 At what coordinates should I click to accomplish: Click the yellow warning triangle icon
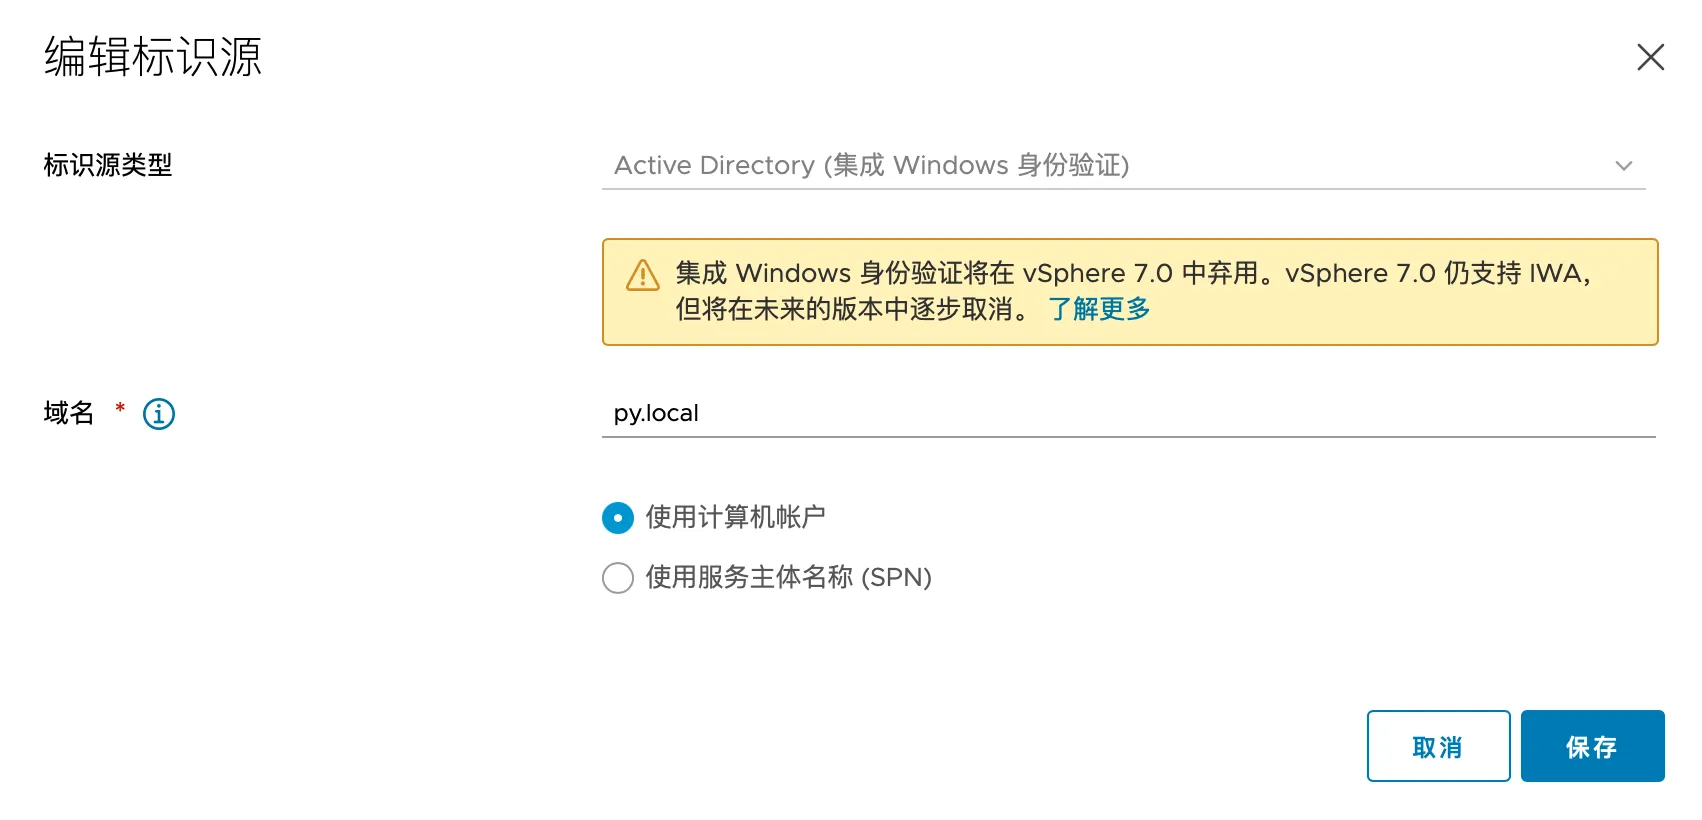[642, 275]
